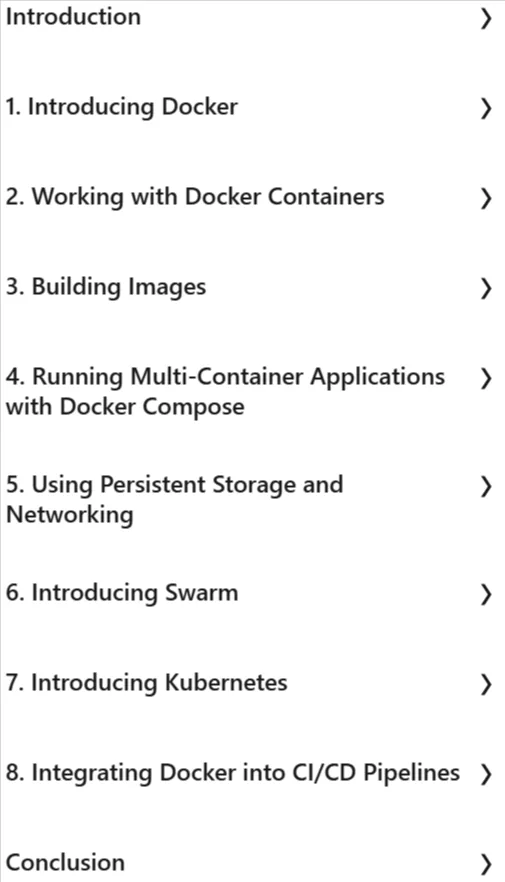Select Running Multi-Container Applications with Docker Compose
Screen dimensions: 505x882
click(x=226, y=392)
